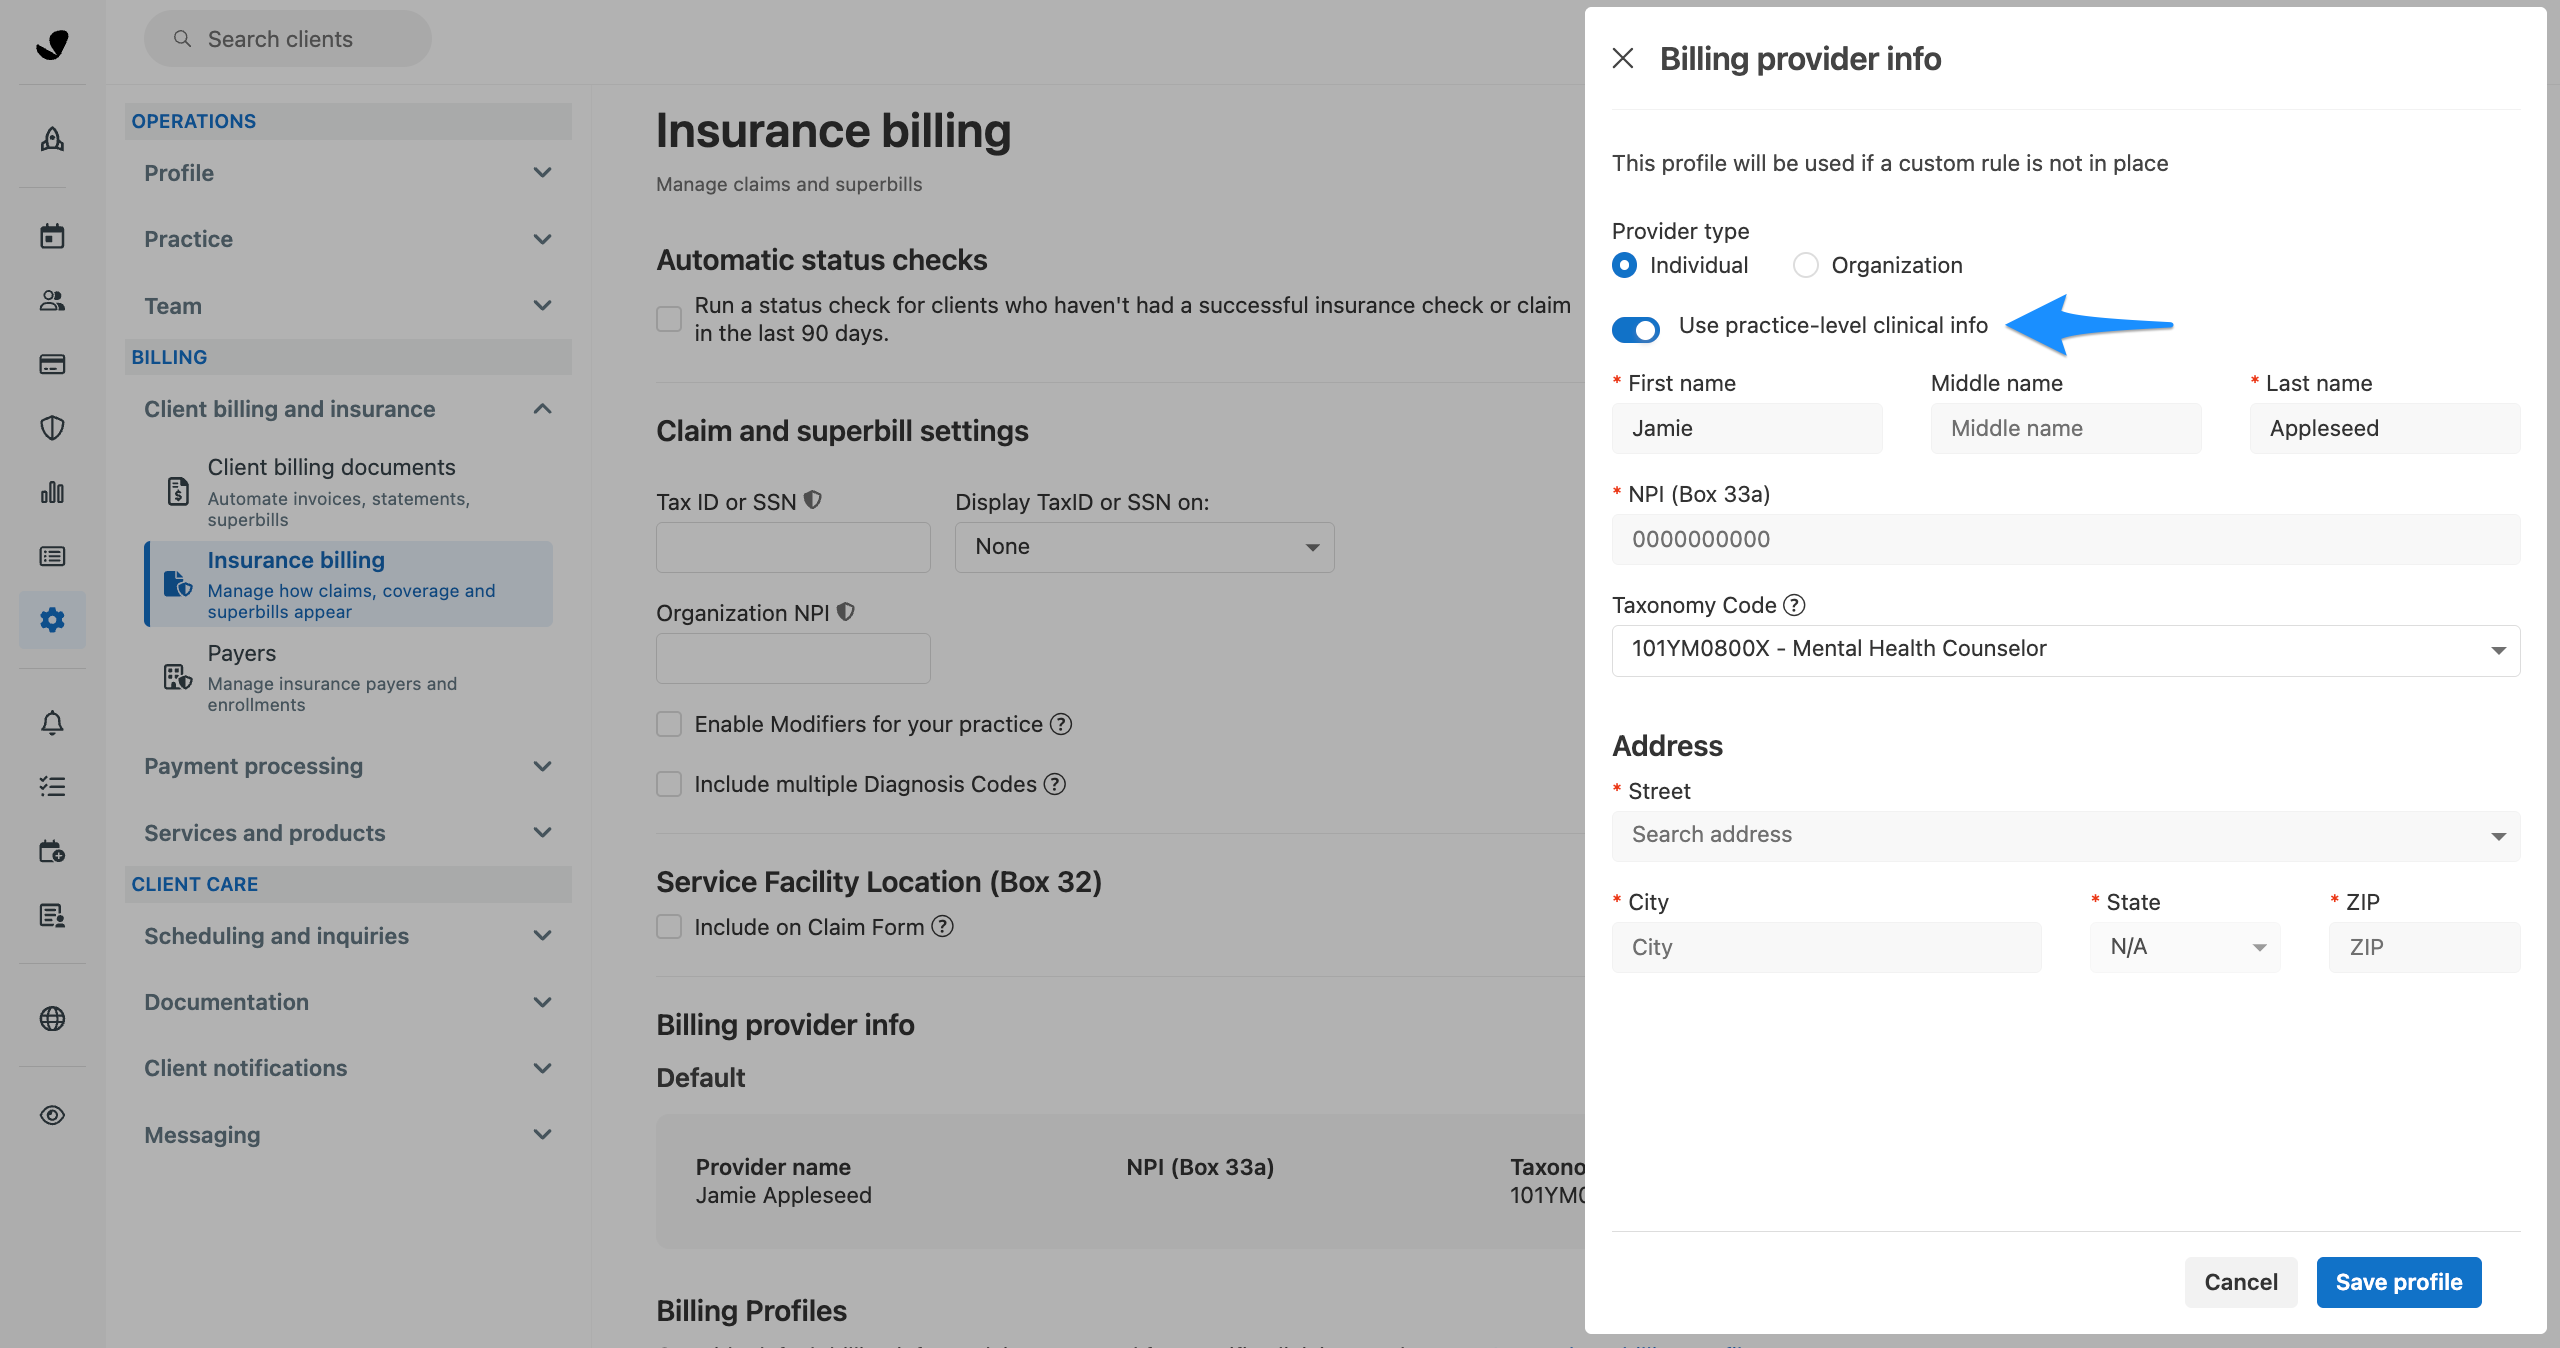Click the Save profile button

point(2398,1282)
